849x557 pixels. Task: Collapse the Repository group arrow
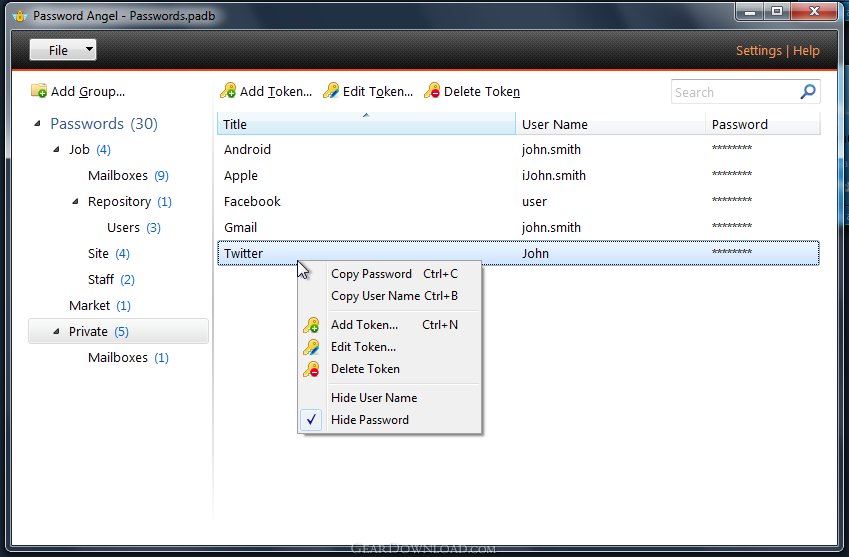[76, 202]
